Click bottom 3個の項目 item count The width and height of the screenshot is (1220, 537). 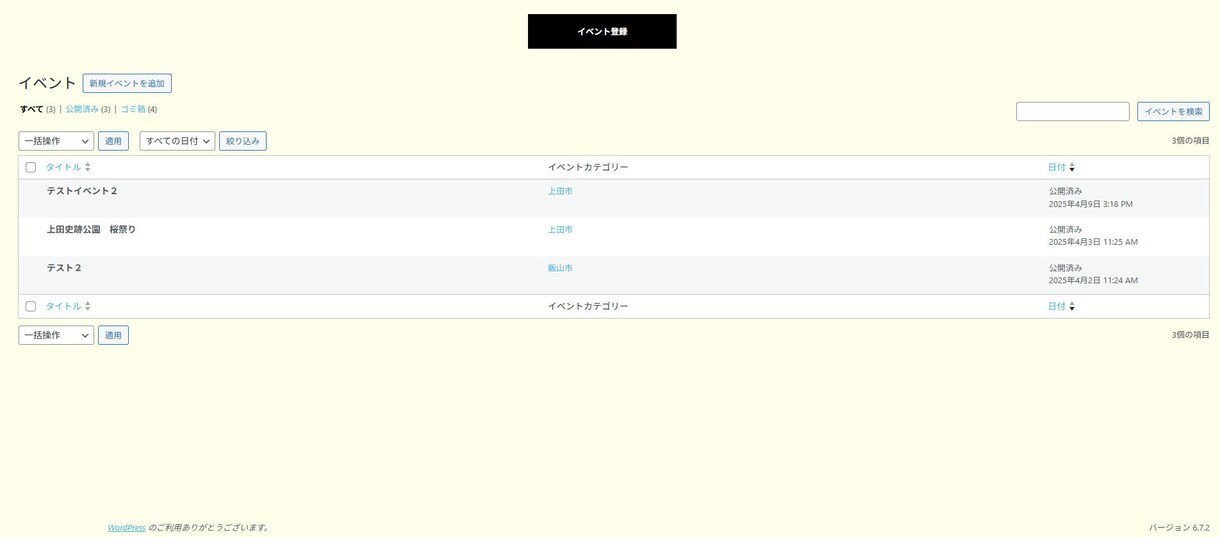pyautogui.click(x=1191, y=335)
